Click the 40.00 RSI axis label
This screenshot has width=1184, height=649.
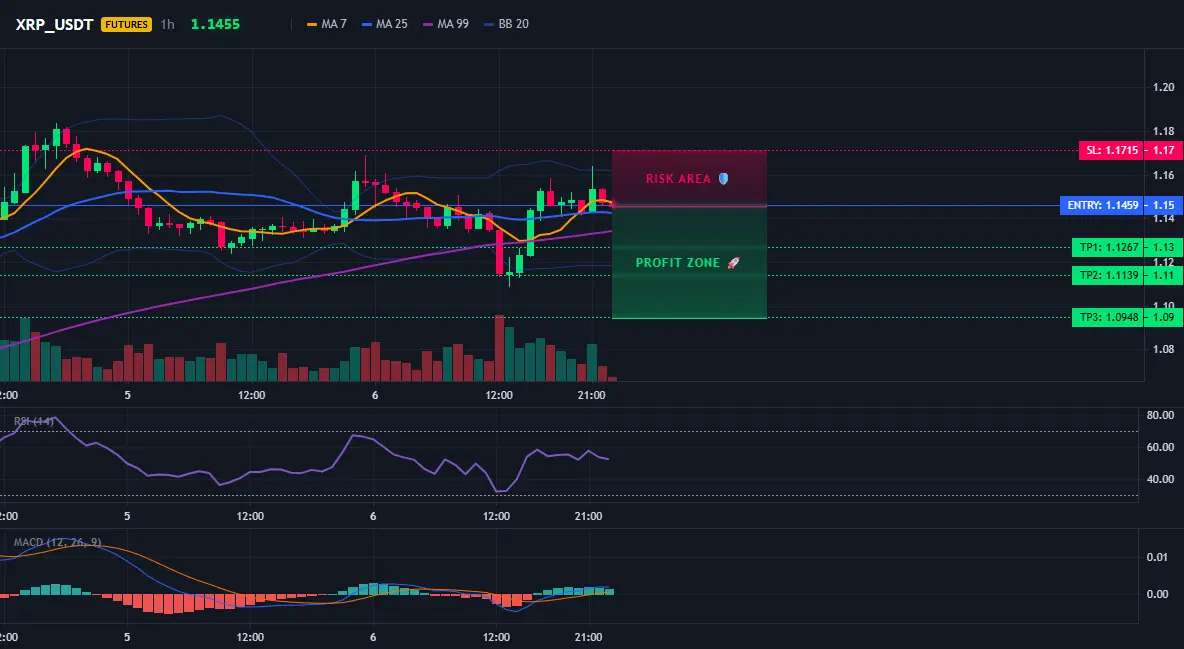click(x=1160, y=479)
